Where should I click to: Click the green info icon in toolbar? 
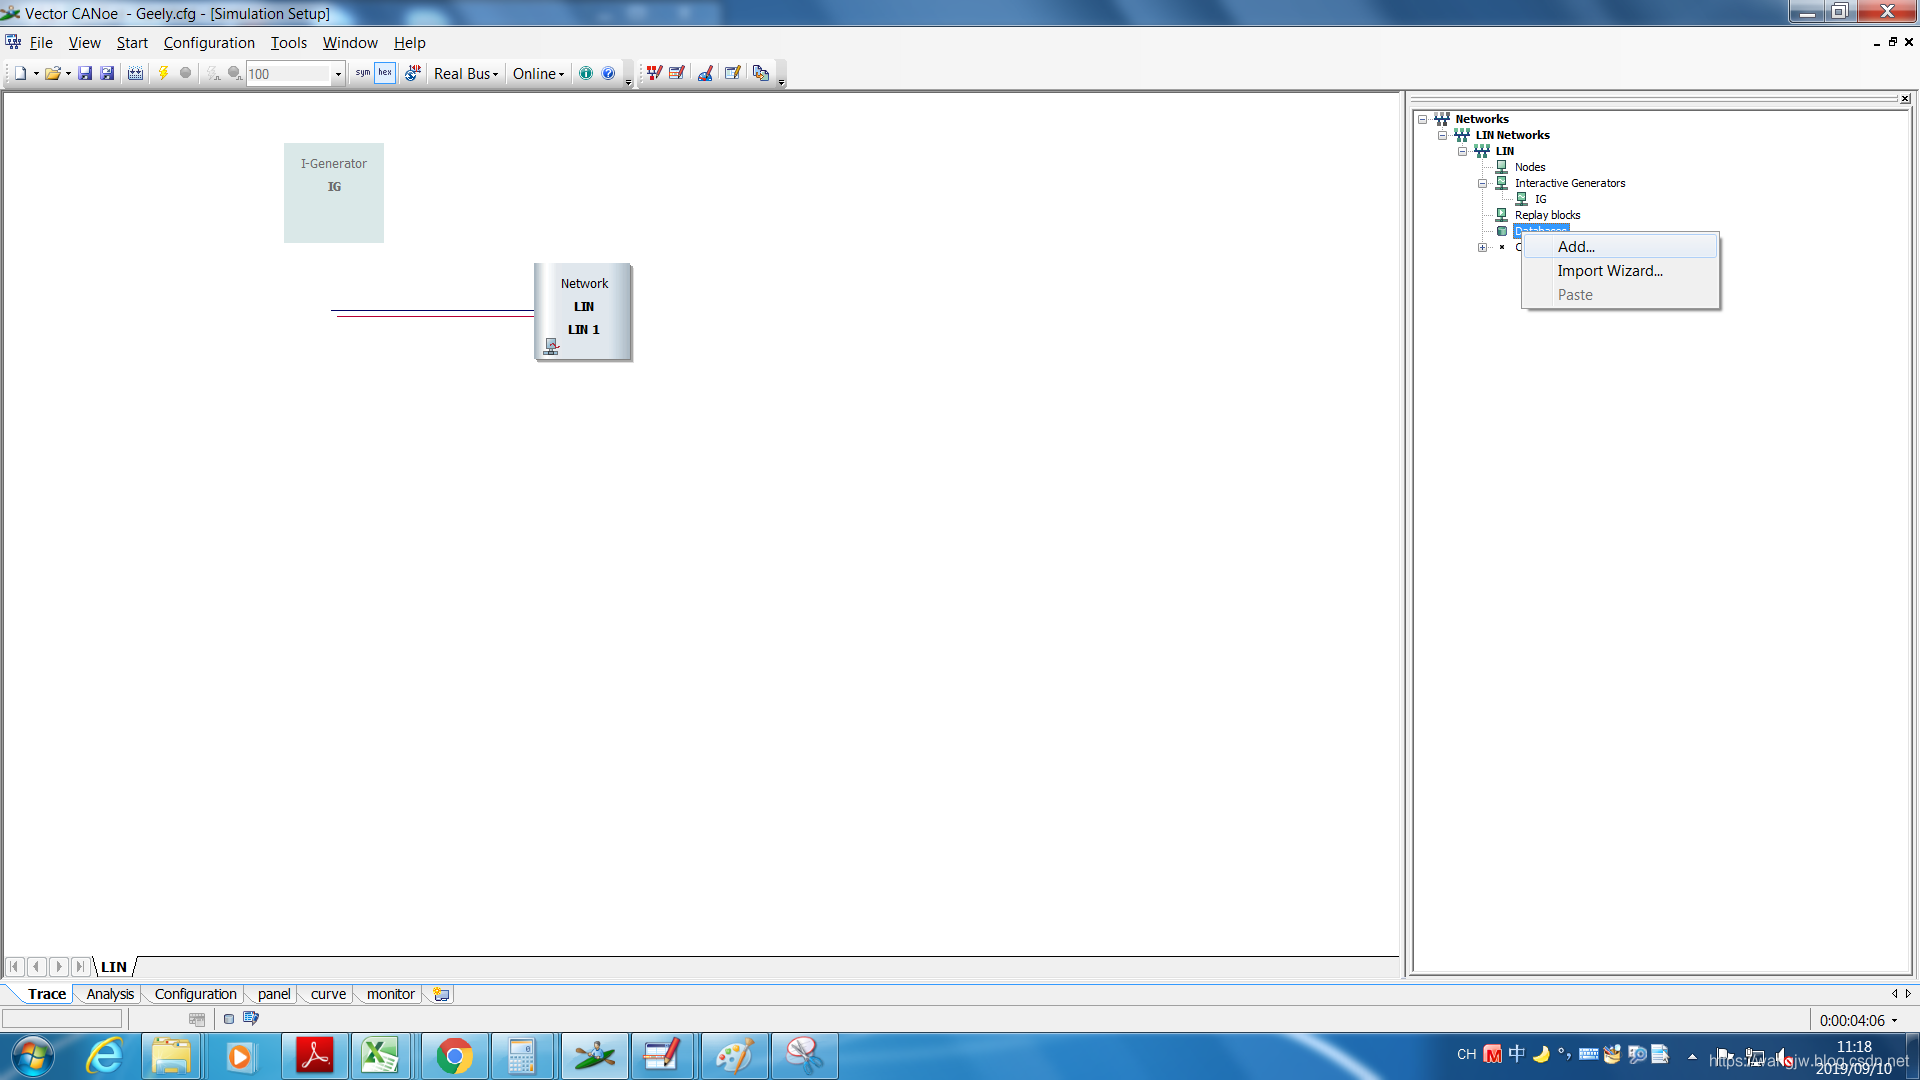click(586, 73)
